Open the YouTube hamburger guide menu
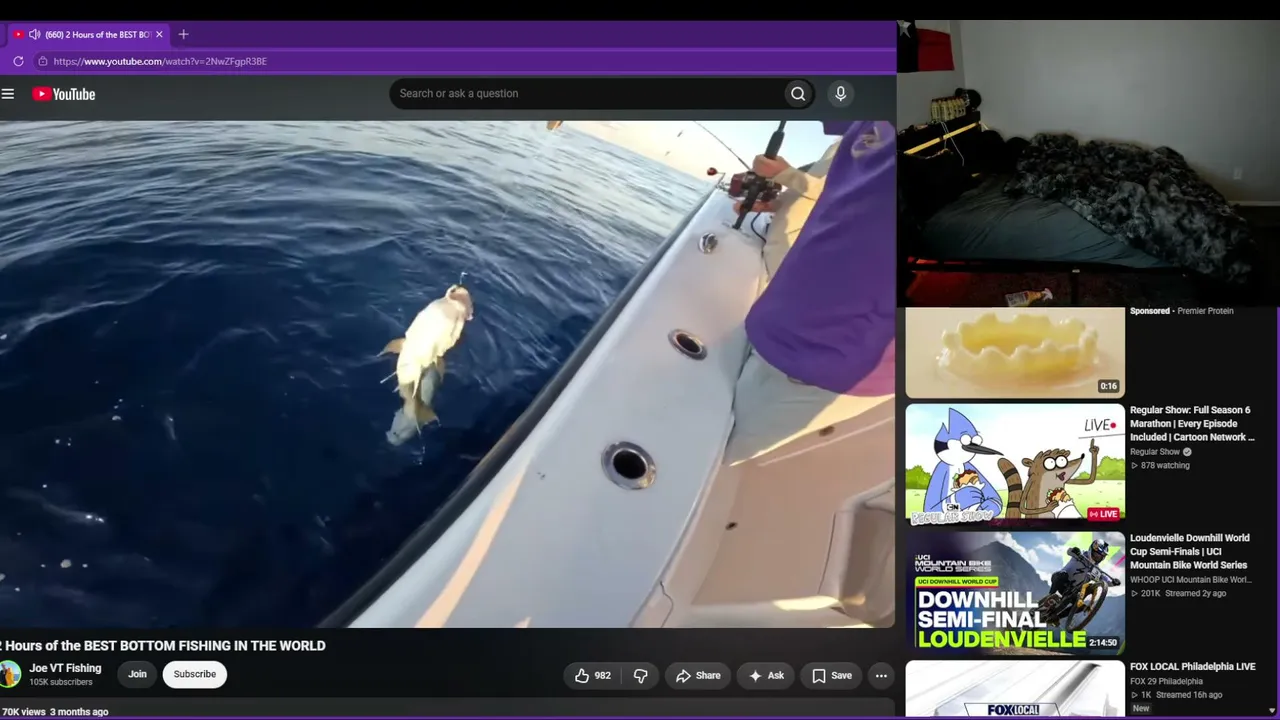 [8, 94]
